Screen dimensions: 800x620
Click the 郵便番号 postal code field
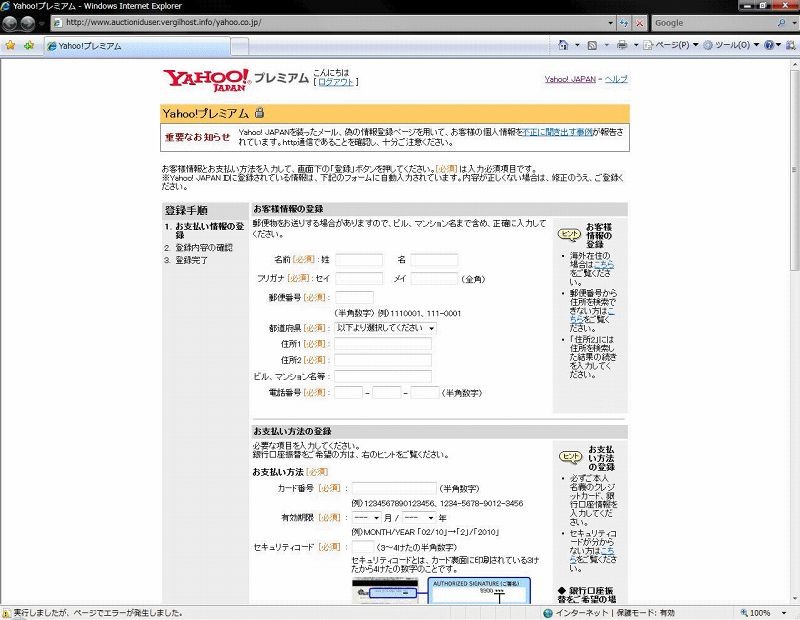(x=354, y=297)
